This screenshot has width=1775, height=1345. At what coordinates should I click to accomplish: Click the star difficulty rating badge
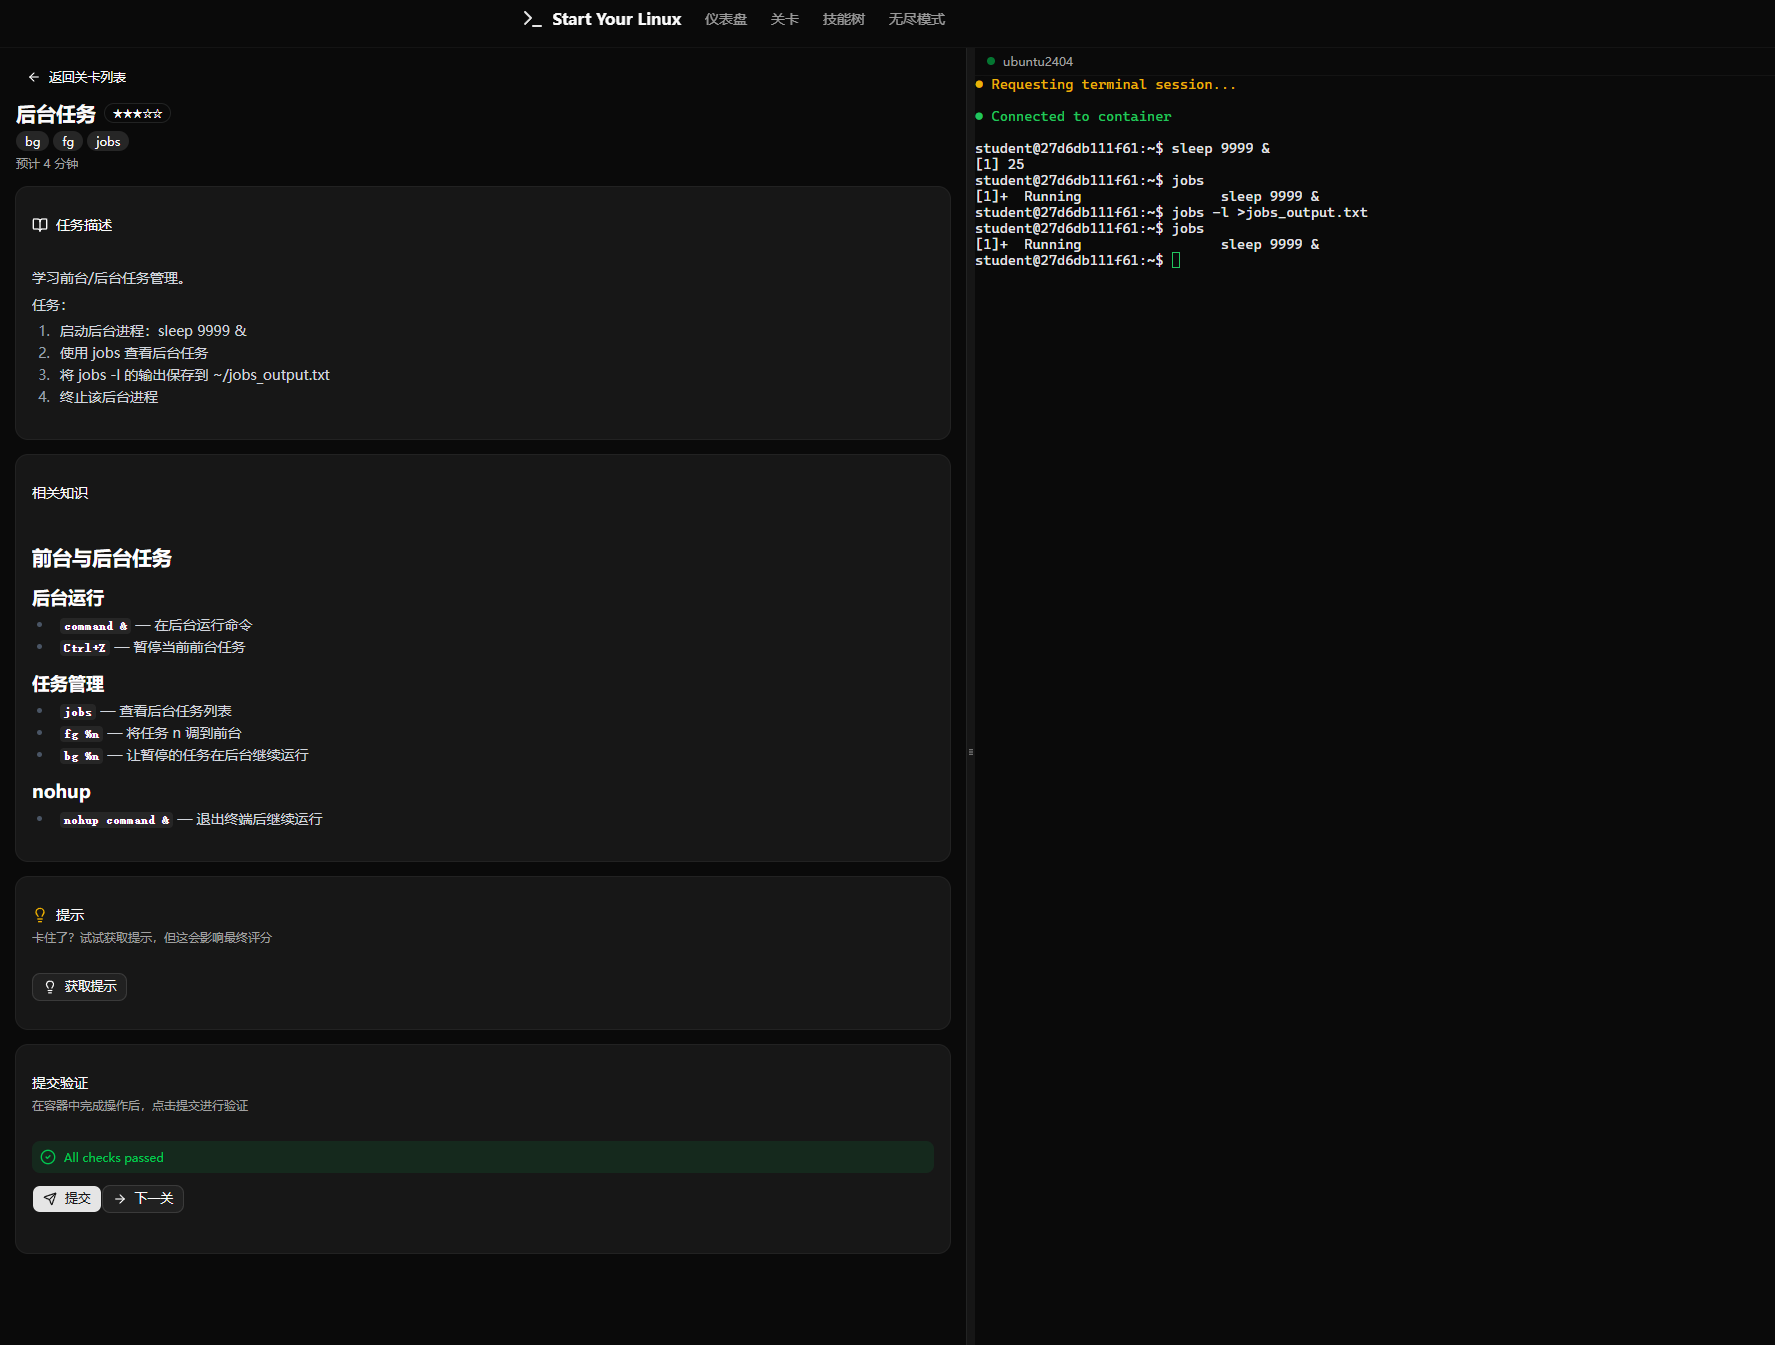[x=138, y=114]
